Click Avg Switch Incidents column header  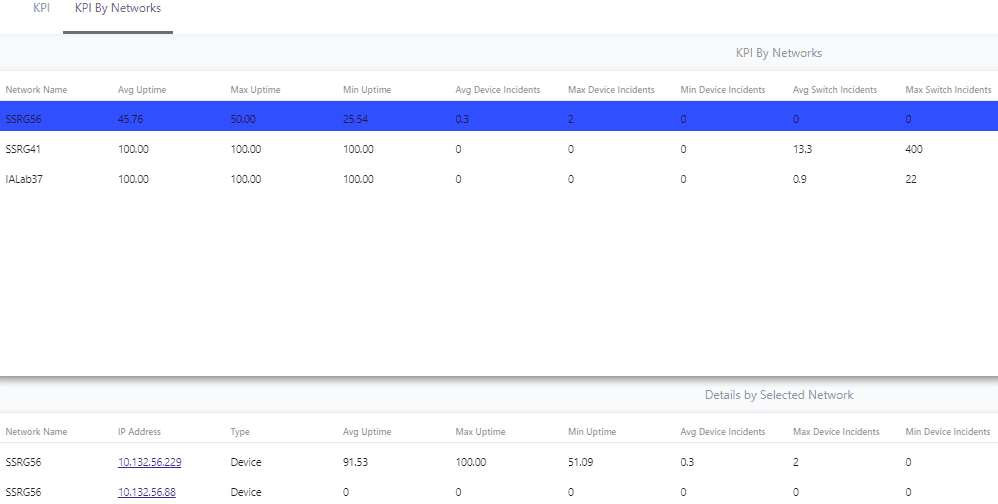835,90
